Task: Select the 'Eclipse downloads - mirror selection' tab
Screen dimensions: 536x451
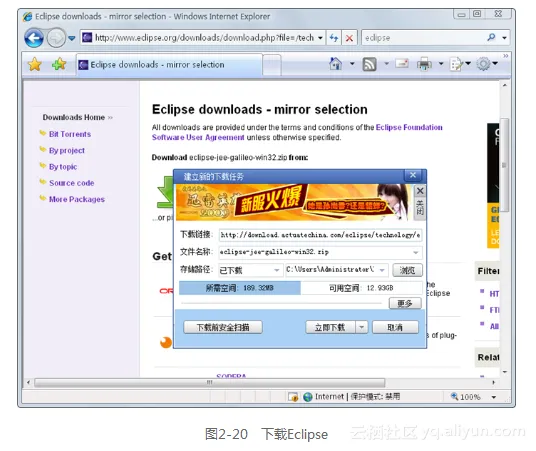Action: 169,65
